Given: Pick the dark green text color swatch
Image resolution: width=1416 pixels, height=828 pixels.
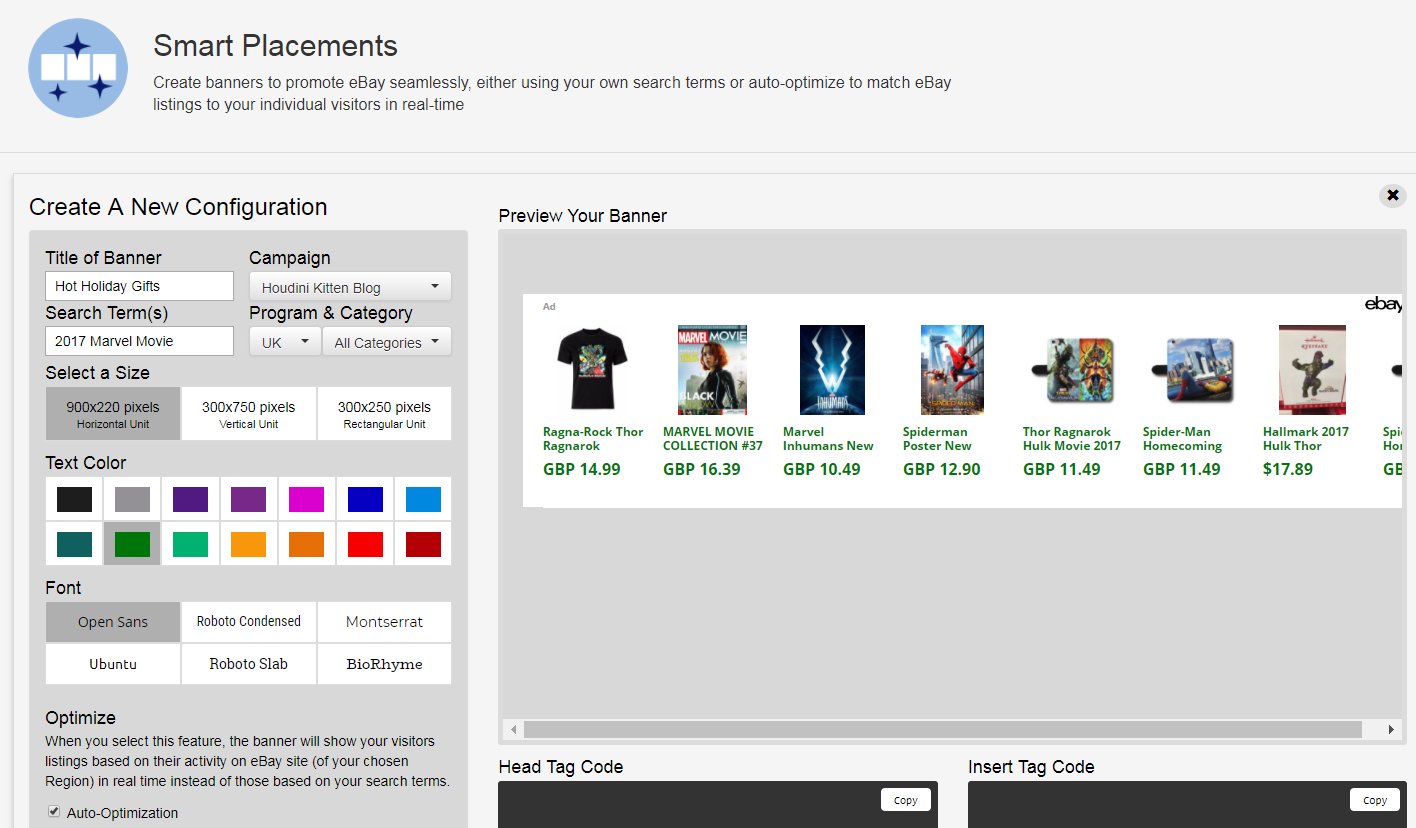Looking at the screenshot, I should 132,544.
